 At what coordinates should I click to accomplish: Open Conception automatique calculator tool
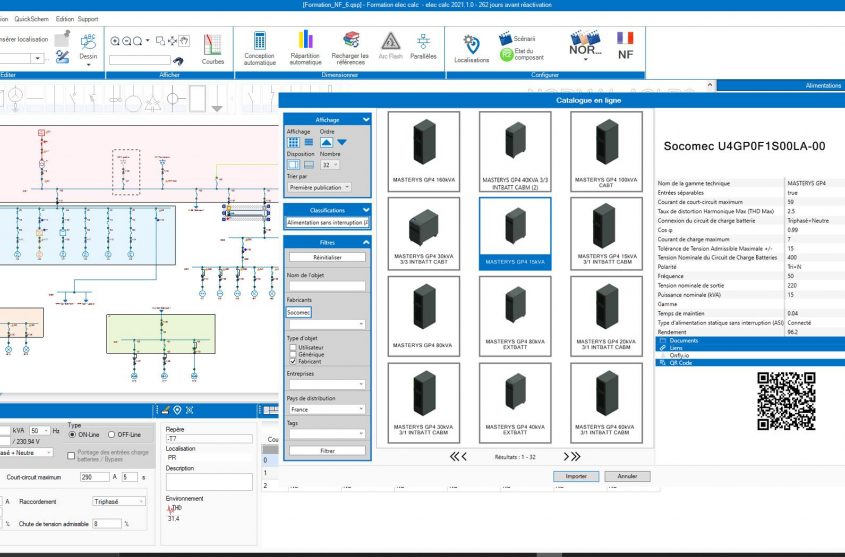[260, 48]
